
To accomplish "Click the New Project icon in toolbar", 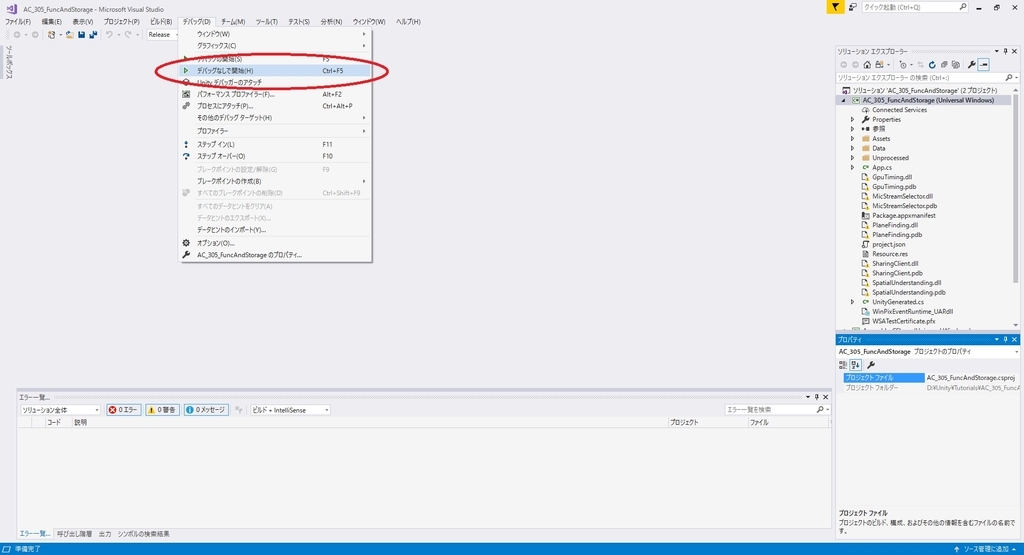I will [x=51, y=35].
